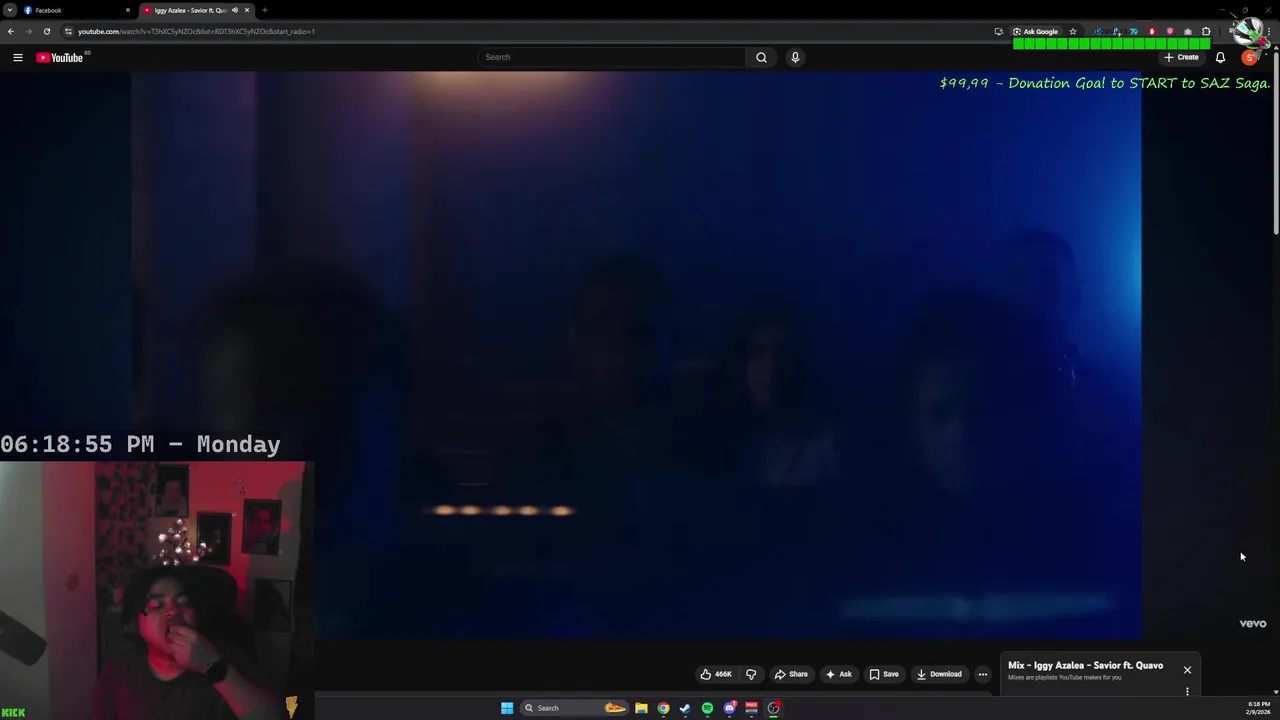Bookmark this page with star icon
Screen dimensions: 1280x720
click(1073, 31)
